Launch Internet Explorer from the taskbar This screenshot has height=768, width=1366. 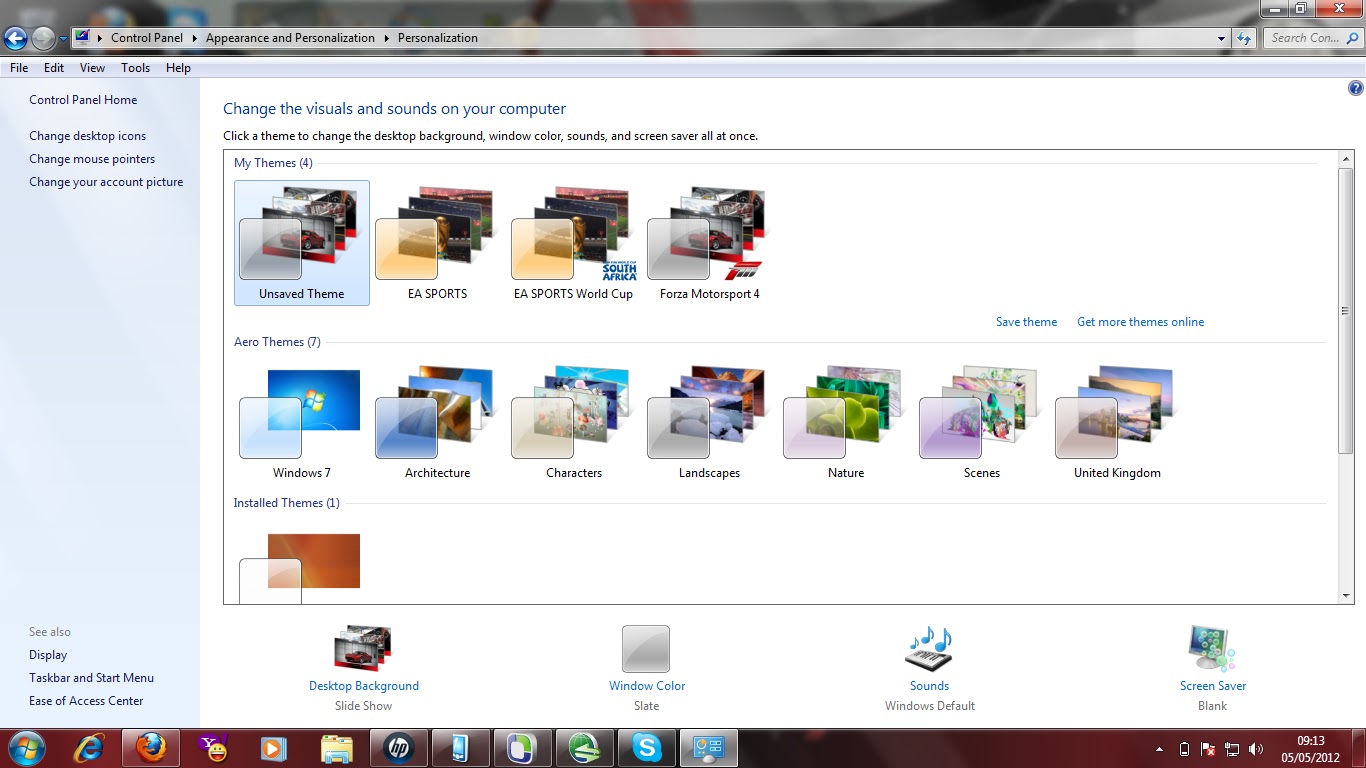[90, 748]
